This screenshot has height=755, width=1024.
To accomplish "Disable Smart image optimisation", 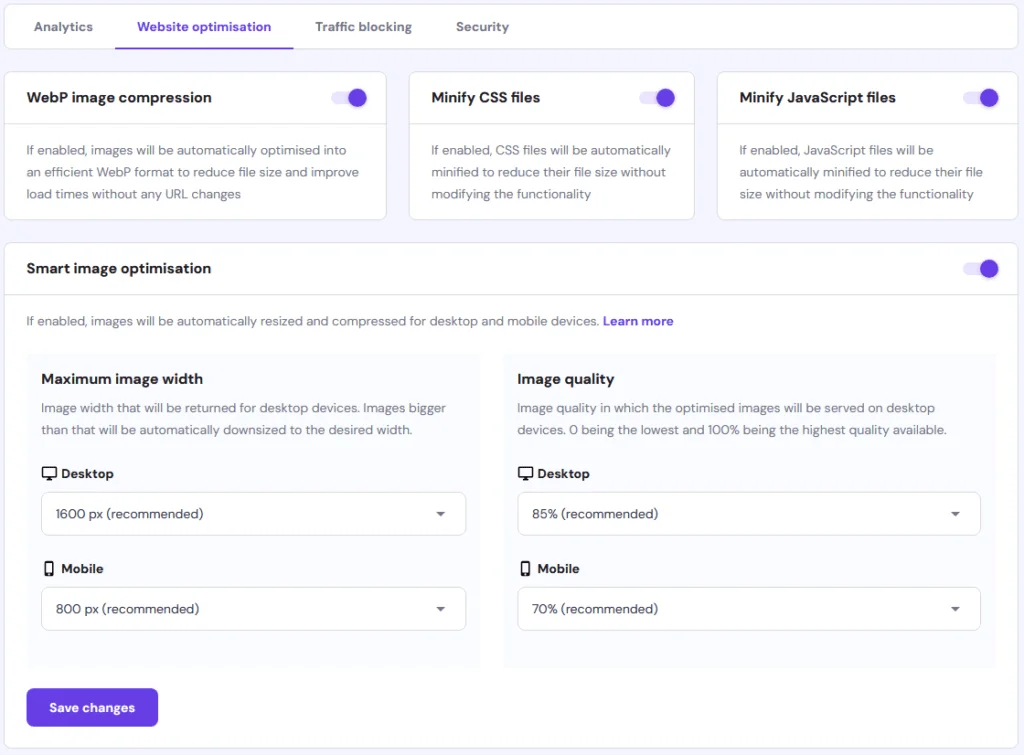I will 981,269.
